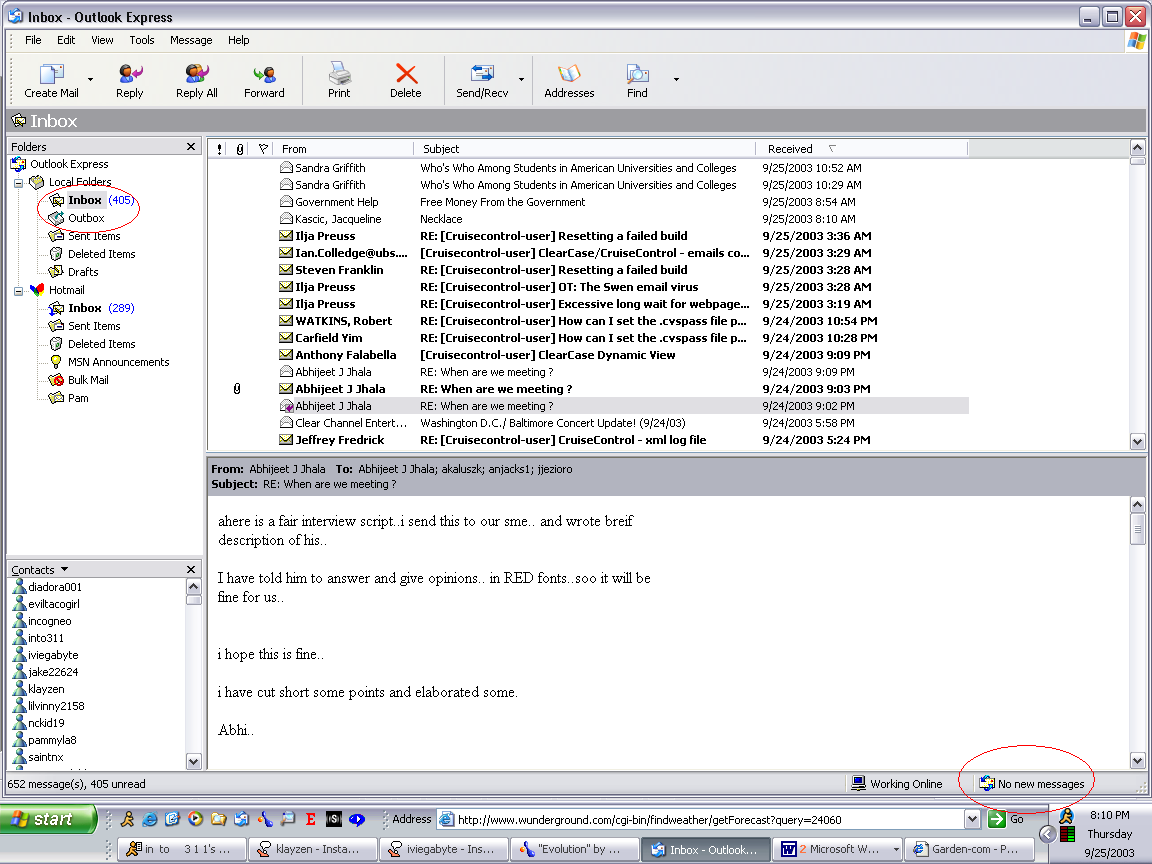Click the Find toolbar icon
Viewport: 1152px width, 864px height.
point(637,80)
